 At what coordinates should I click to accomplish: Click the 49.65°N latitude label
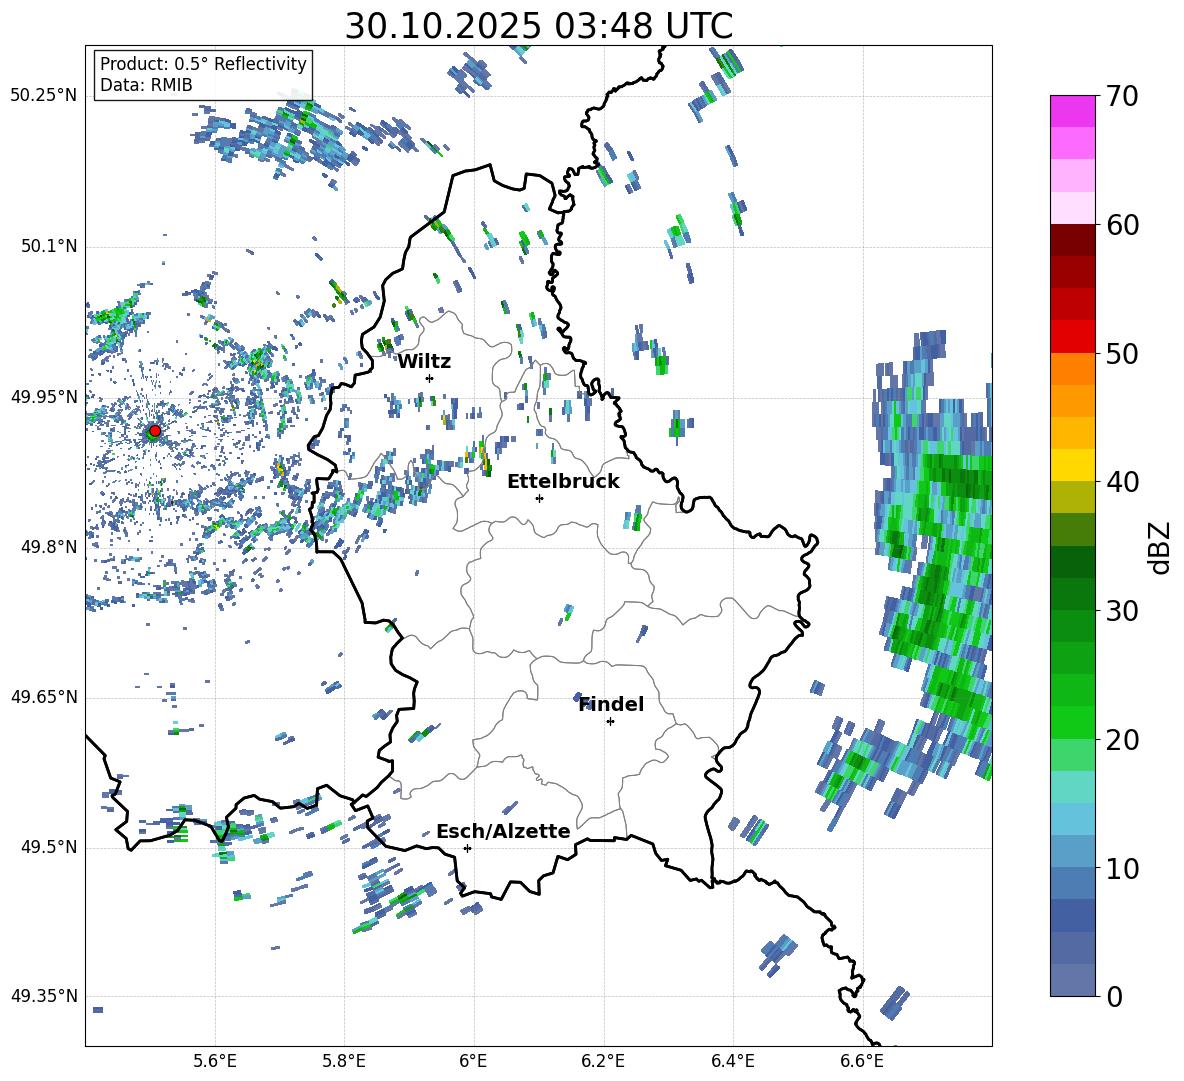click(44, 697)
